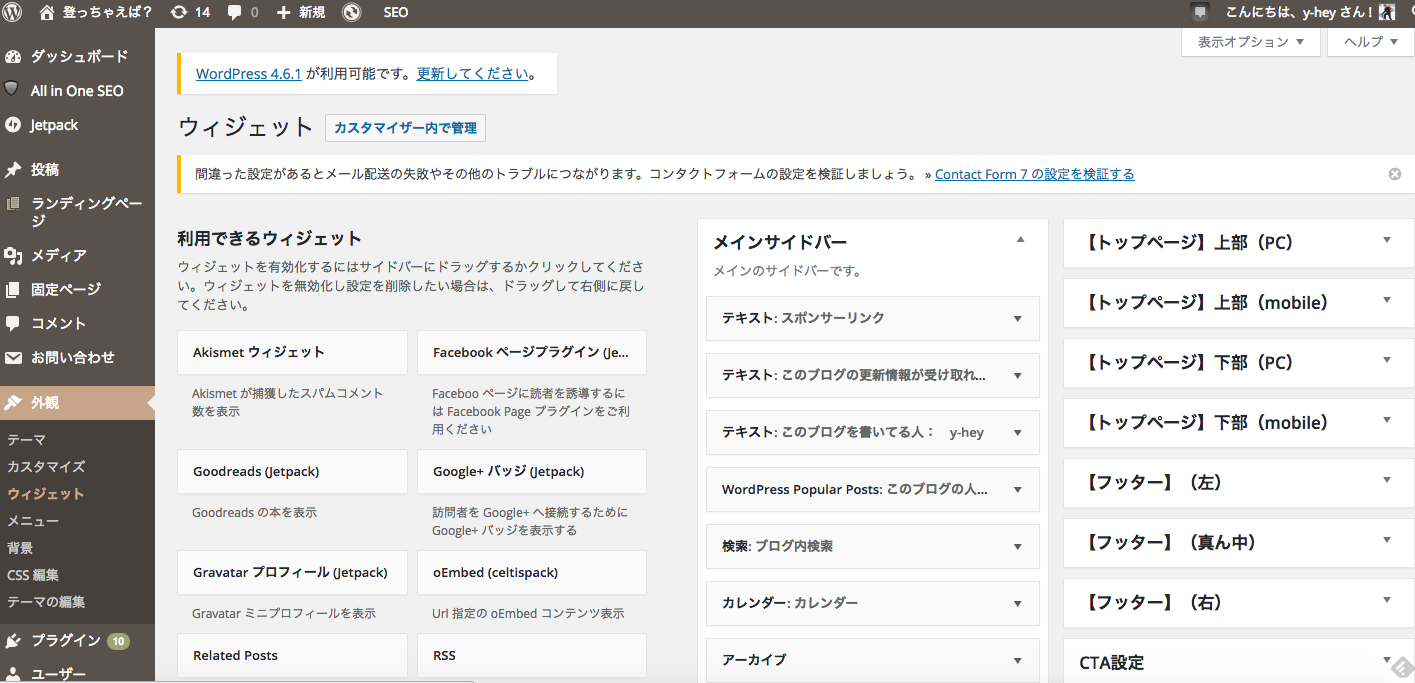Image resolution: width=1415 pixels, height=683 pixels.
Task: Open メニュー in the 外観 submenu
Action: point(33,521)
